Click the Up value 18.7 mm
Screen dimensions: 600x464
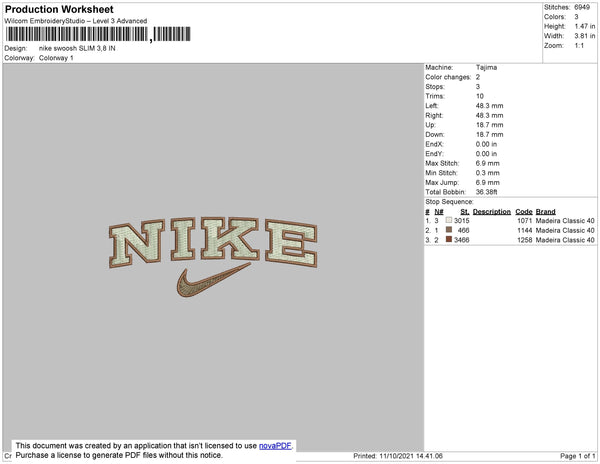pos(489,125)
